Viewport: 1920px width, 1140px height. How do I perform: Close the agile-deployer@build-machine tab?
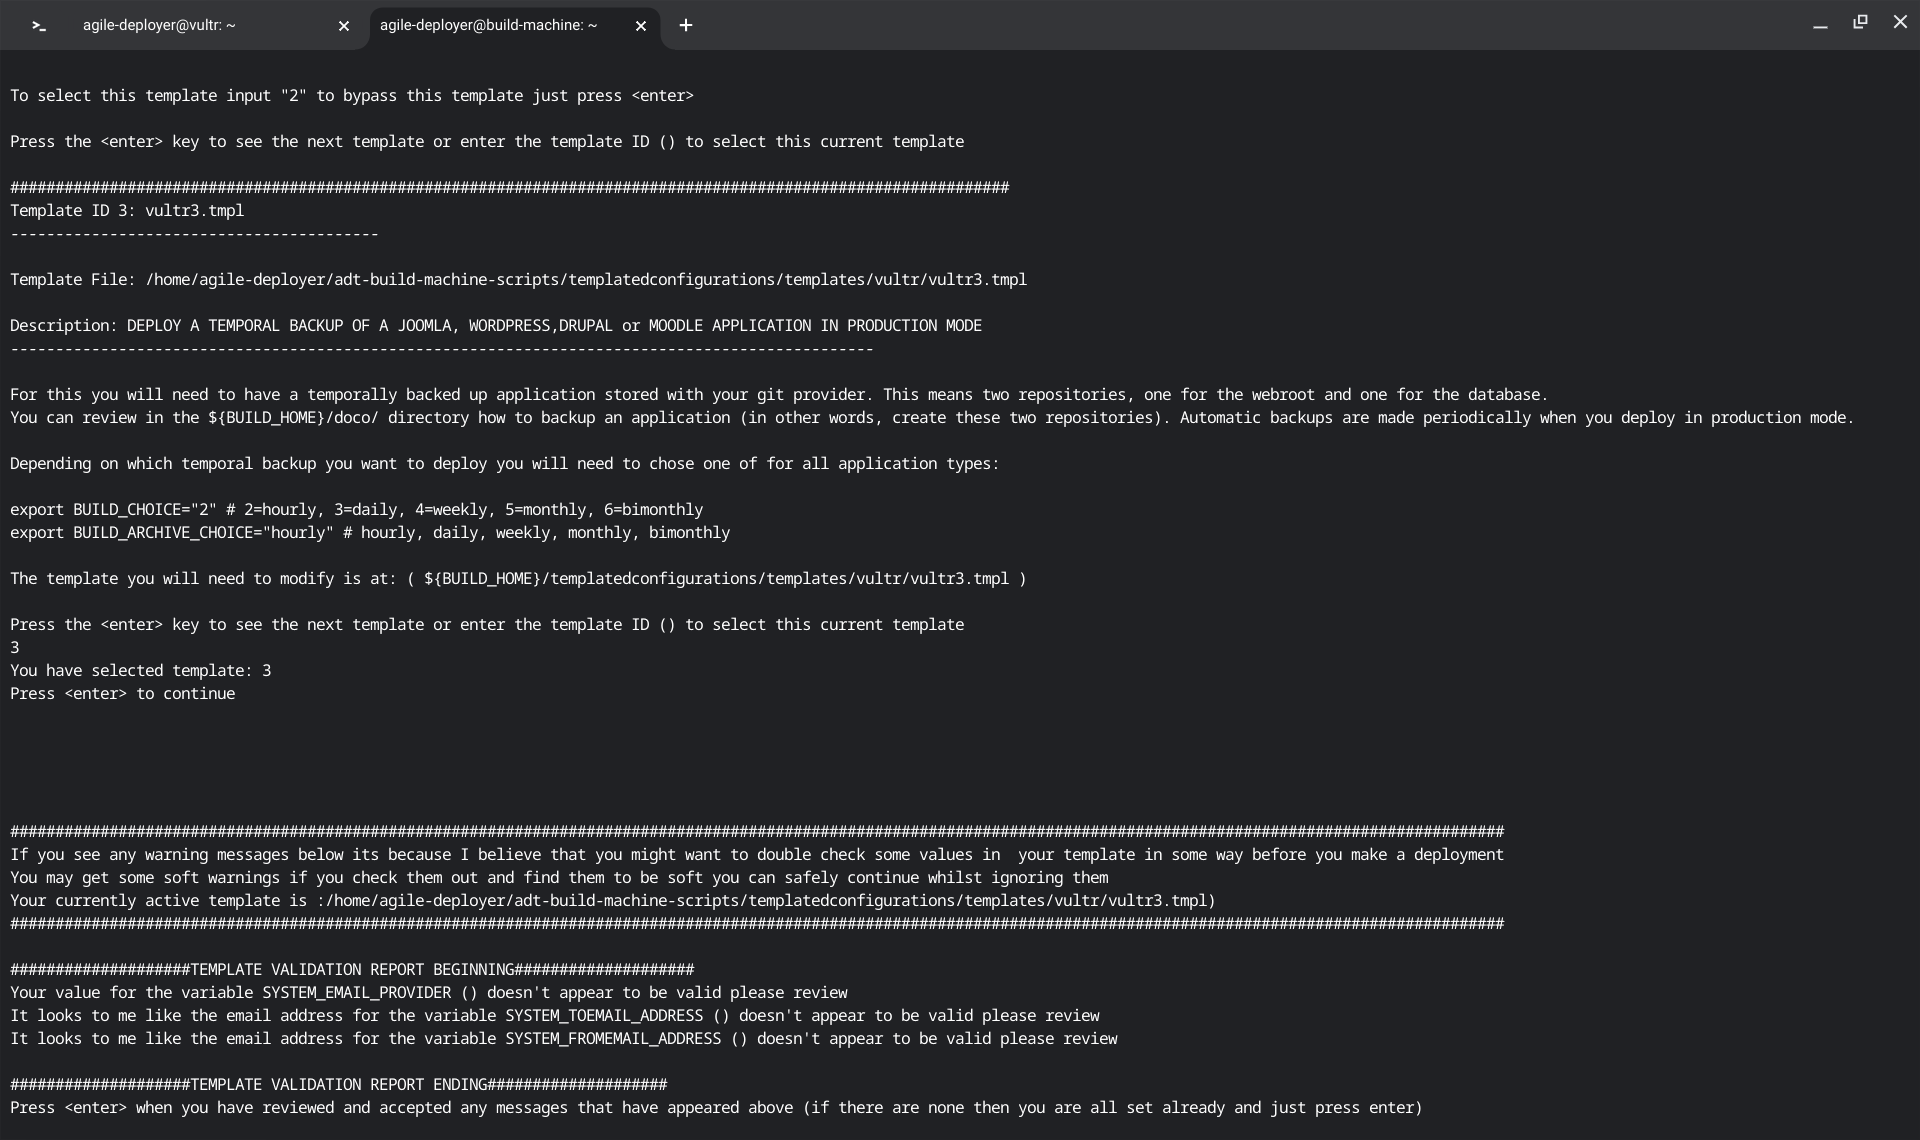641,26
